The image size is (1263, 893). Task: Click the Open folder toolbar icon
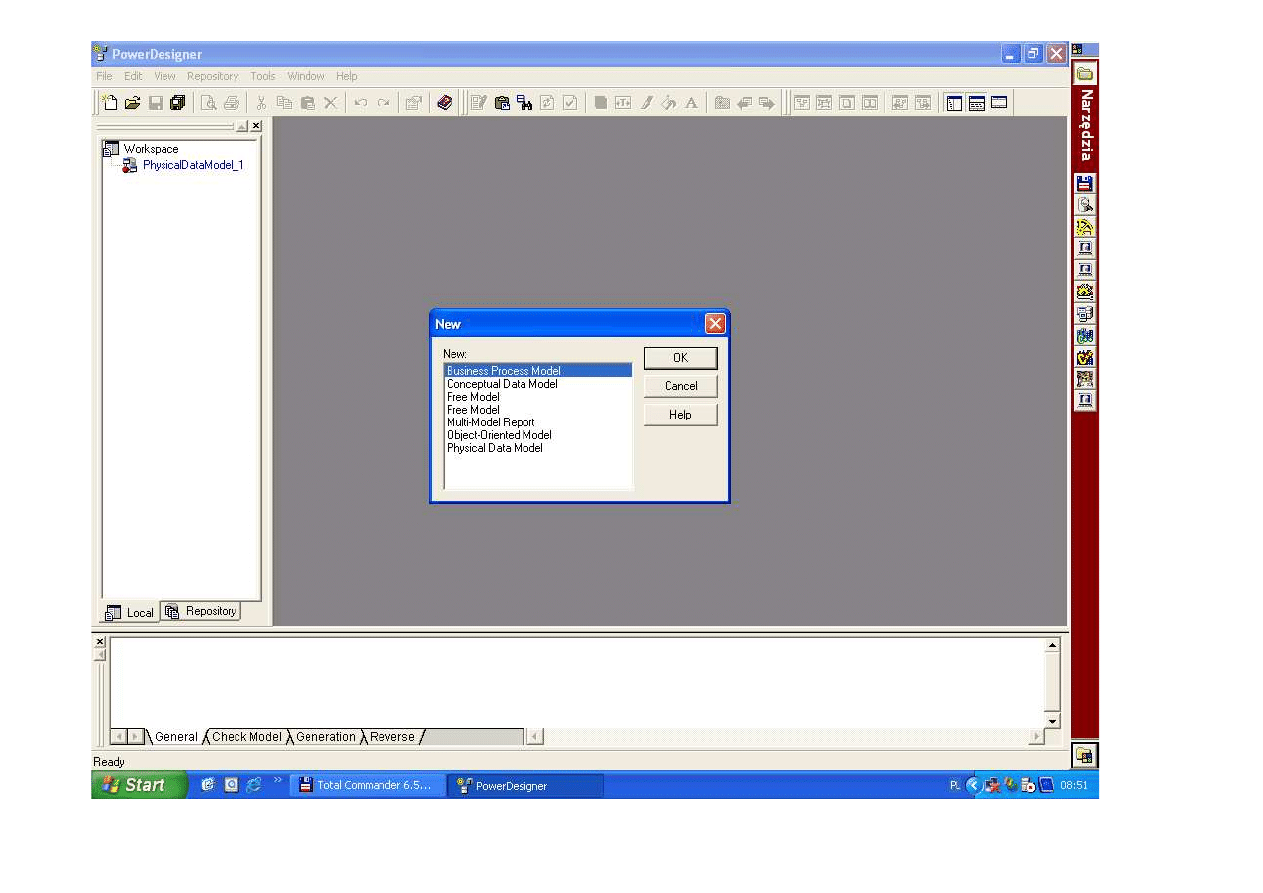click(x=132, y=103)
